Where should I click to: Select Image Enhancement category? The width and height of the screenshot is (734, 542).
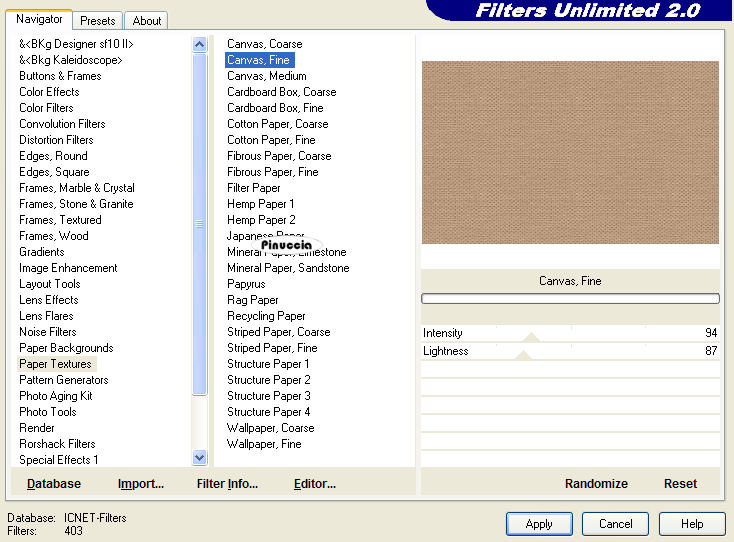[68, 268]
